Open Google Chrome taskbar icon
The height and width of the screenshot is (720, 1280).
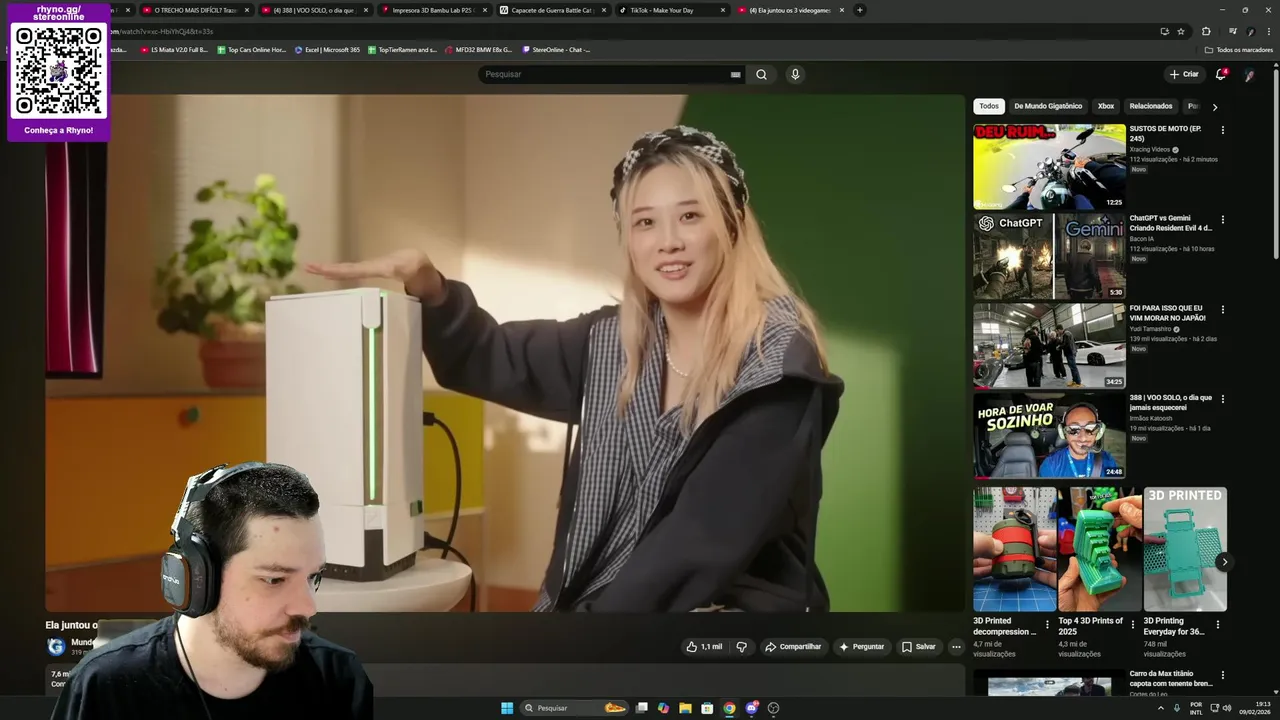[729, 708]
